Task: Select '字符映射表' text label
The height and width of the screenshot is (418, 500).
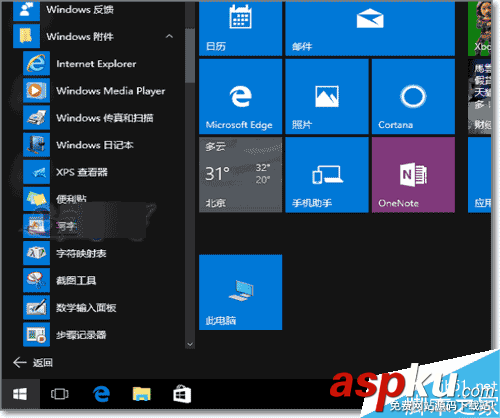Action: pos(81,254)
